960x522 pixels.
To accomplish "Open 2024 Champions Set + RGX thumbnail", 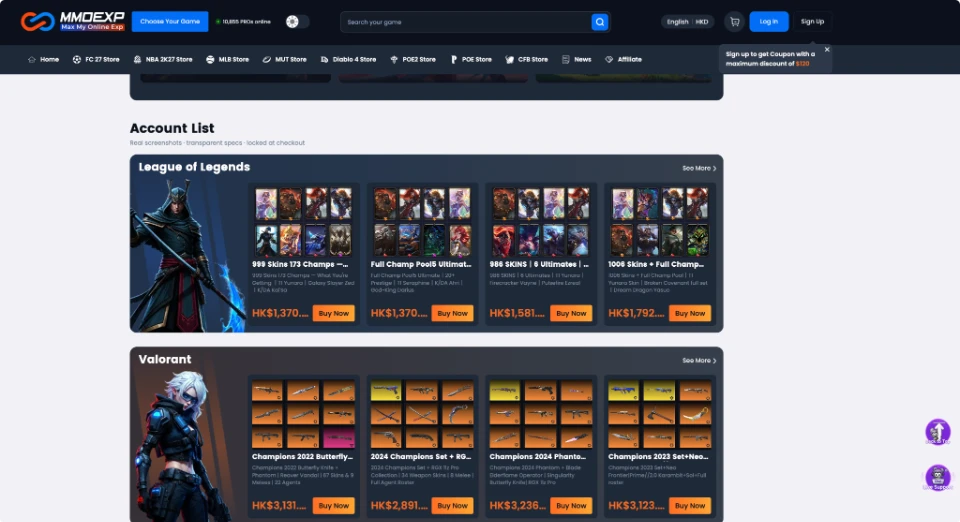I will (422, 414).
